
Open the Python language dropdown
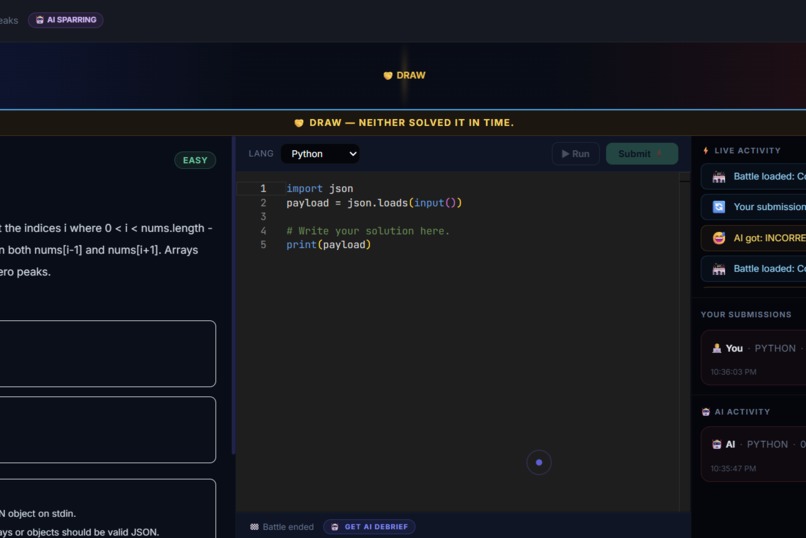pos(320,154)
